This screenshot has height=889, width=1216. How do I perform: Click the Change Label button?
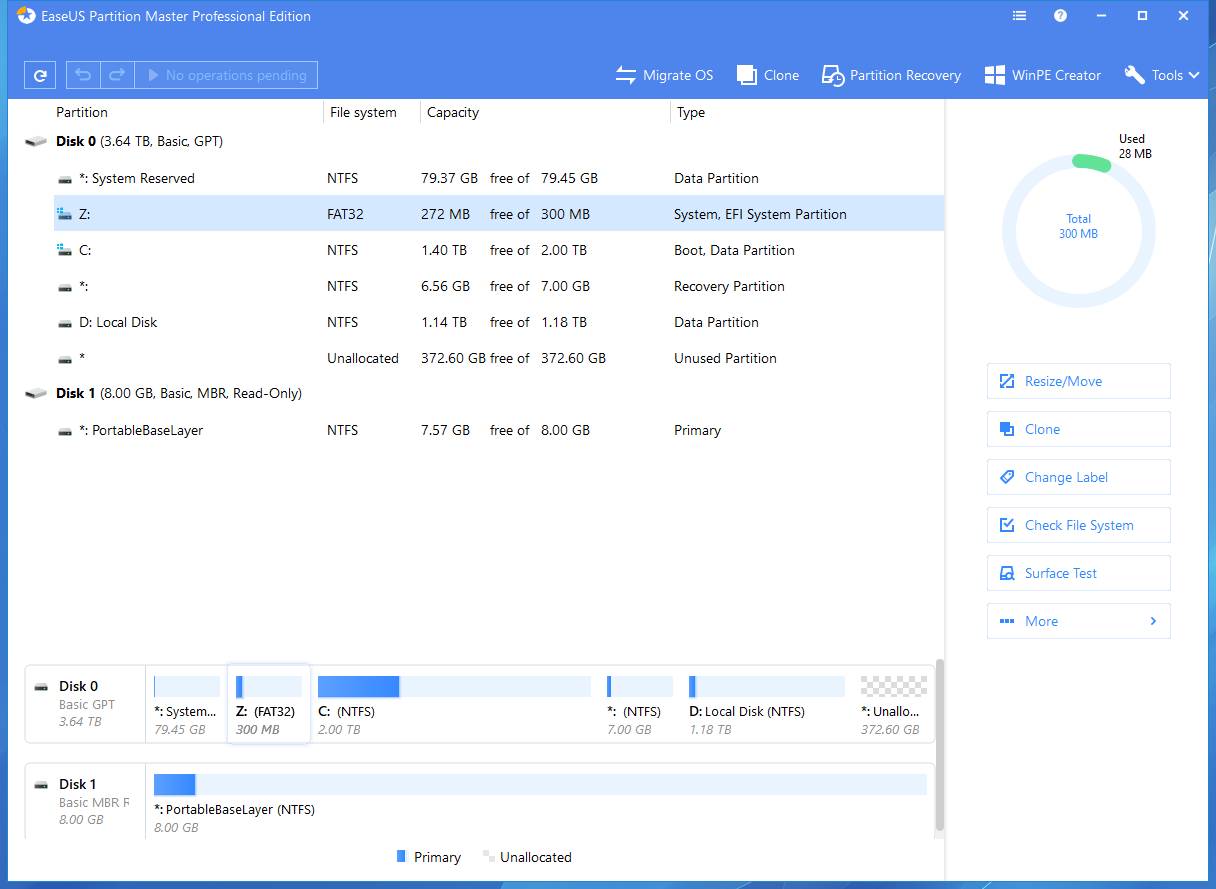pos(1078,477)
